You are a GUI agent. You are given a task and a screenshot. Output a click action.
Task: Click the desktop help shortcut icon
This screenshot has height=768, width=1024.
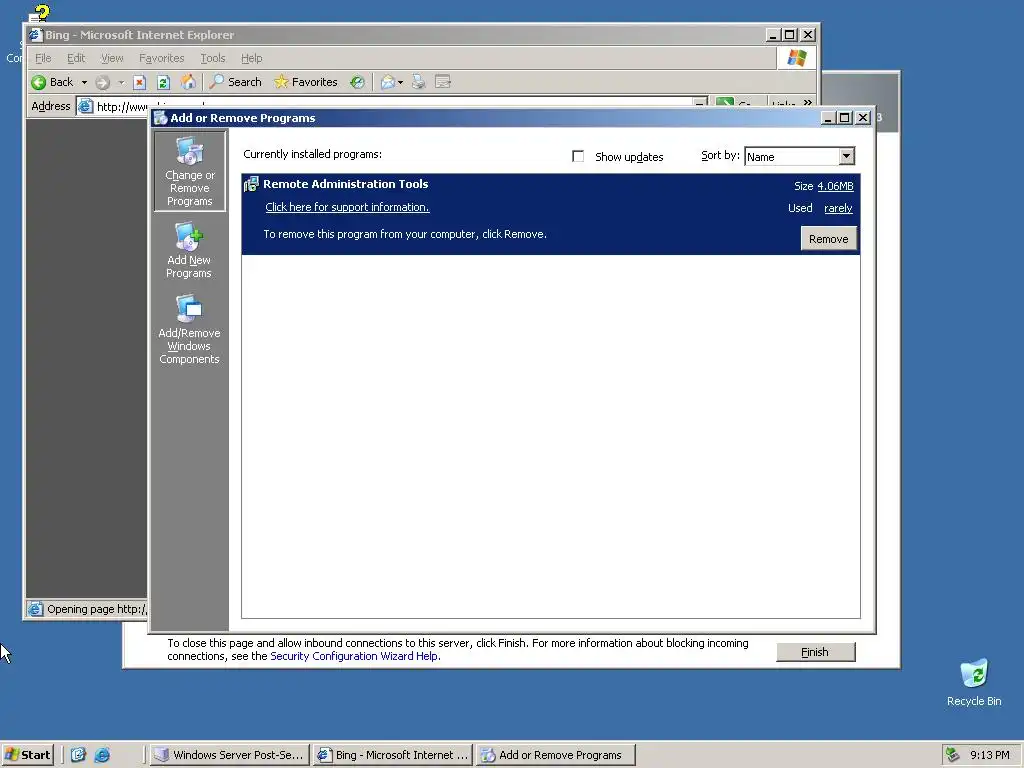pos(39,13)
